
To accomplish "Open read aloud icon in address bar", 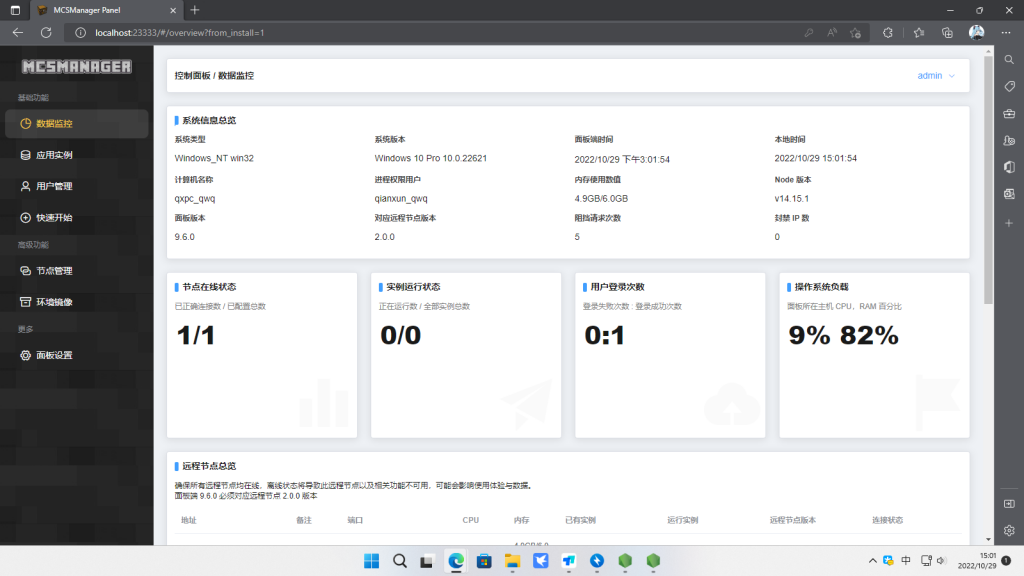I will click(x=832, y=33).
